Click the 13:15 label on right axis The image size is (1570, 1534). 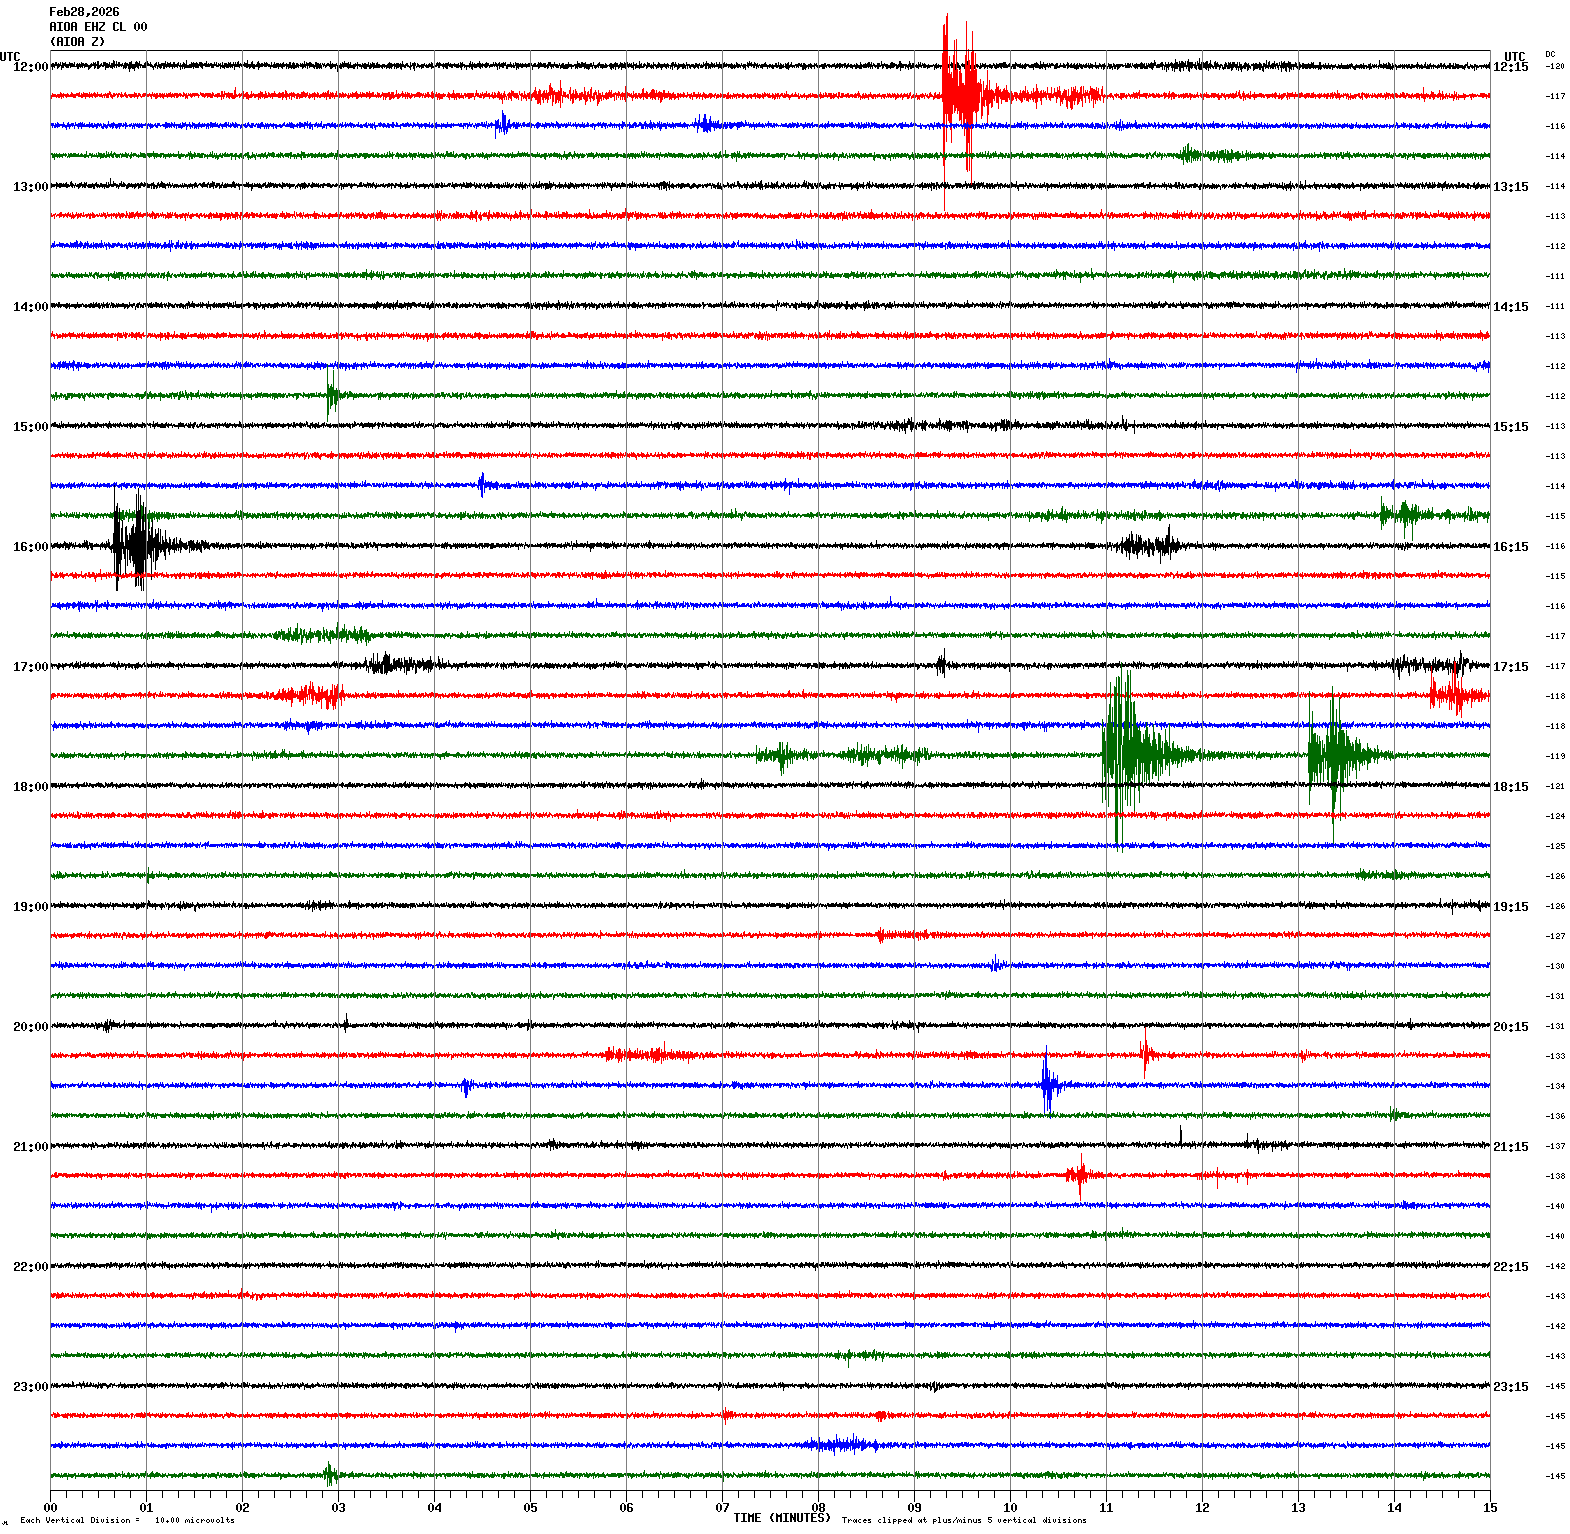click(x=1510, y=187)
